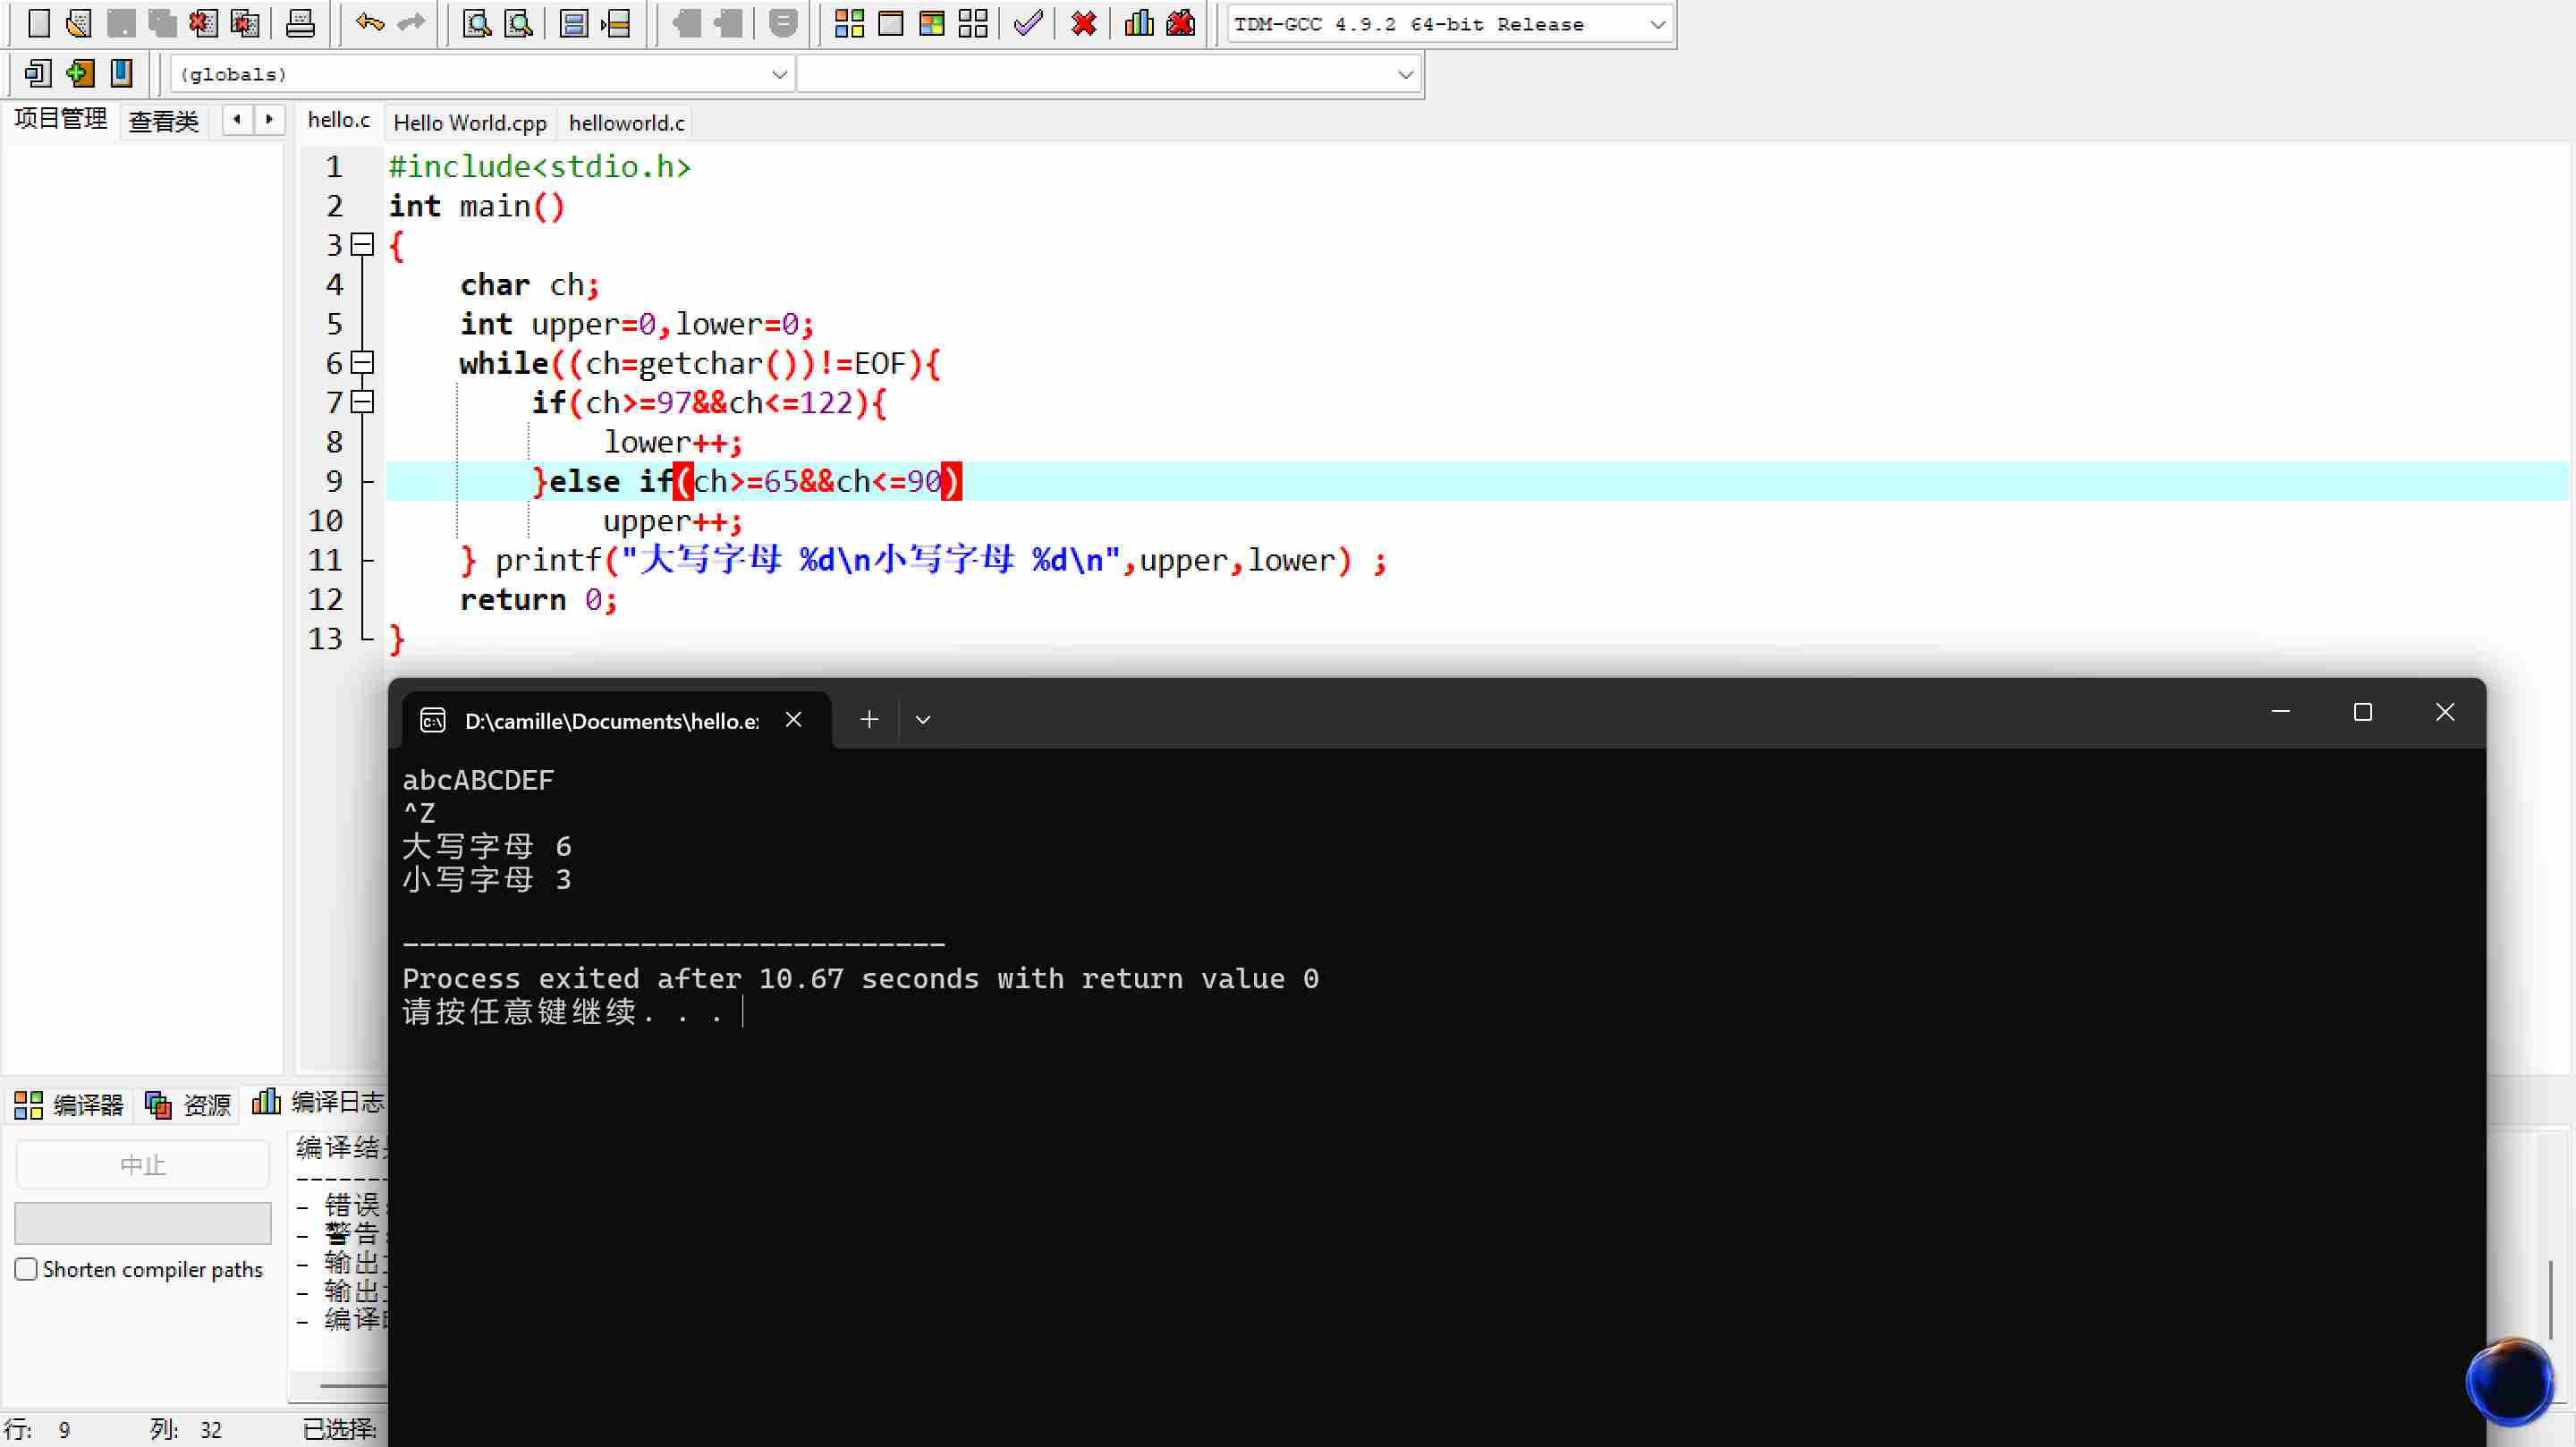
Task: Click the New file toolbar icon
Action: pyautogui.click(x=38, y=23)
